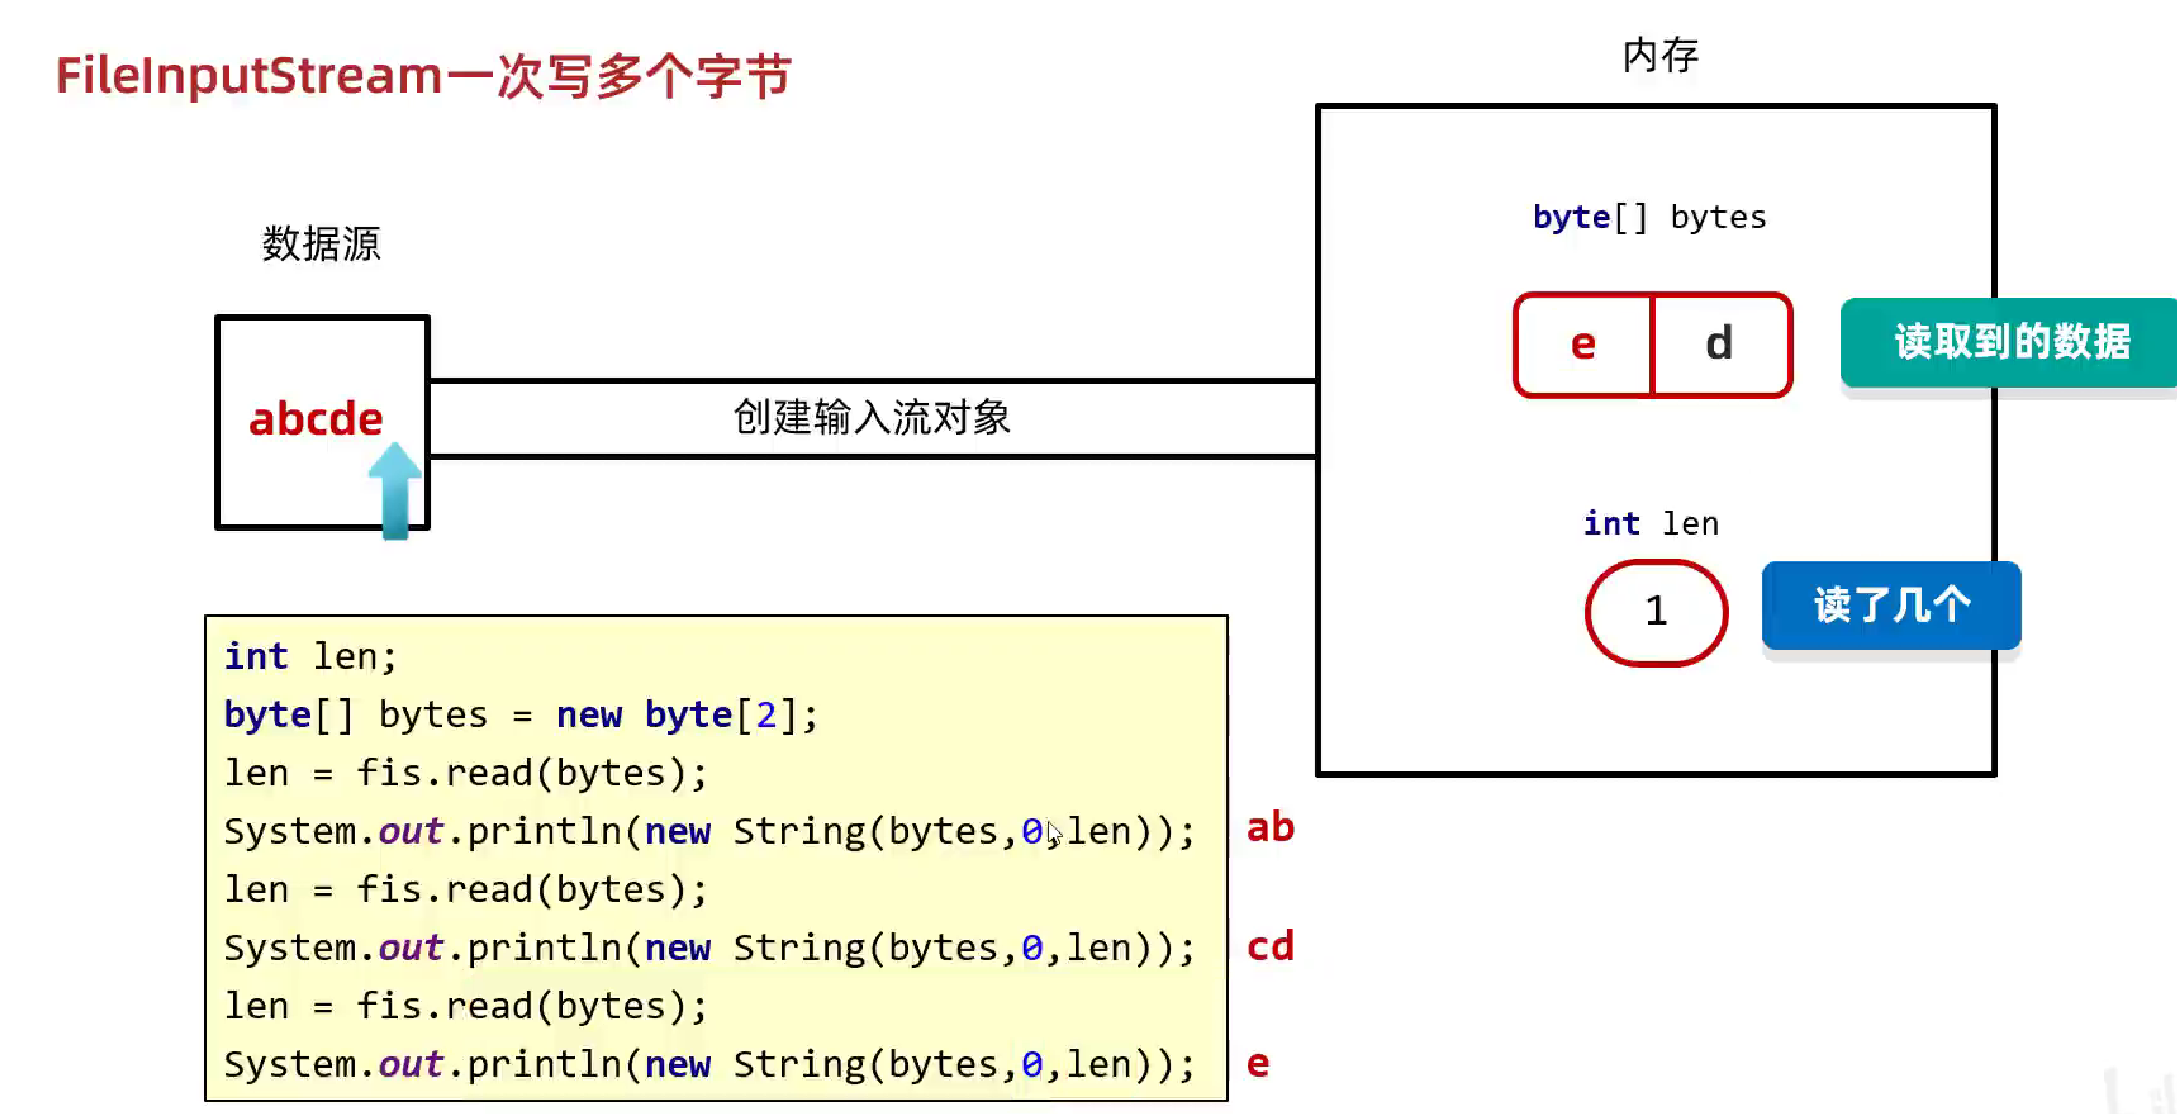This screenshot has width=2177, height=1114.
Task: Click the array cell containing letter e
Action: click(x=1583, y=345)
